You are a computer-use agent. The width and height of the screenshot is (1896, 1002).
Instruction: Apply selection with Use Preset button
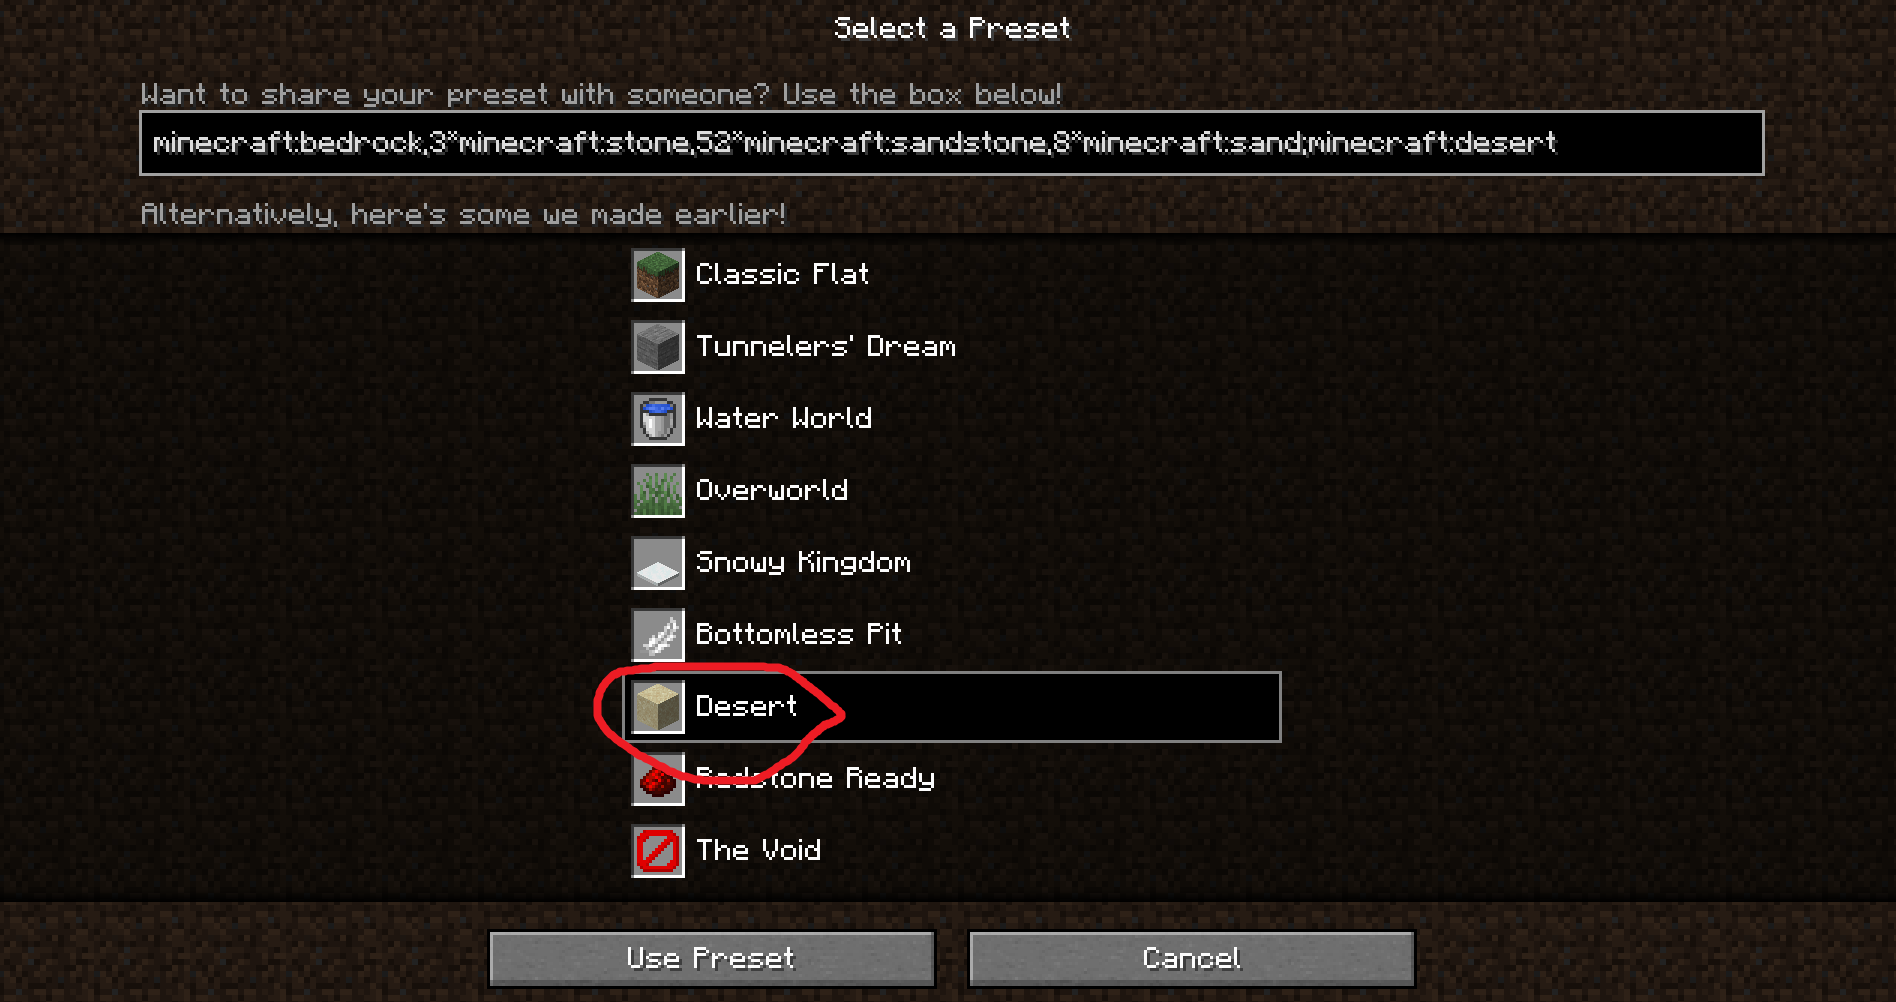click(712, 959)
